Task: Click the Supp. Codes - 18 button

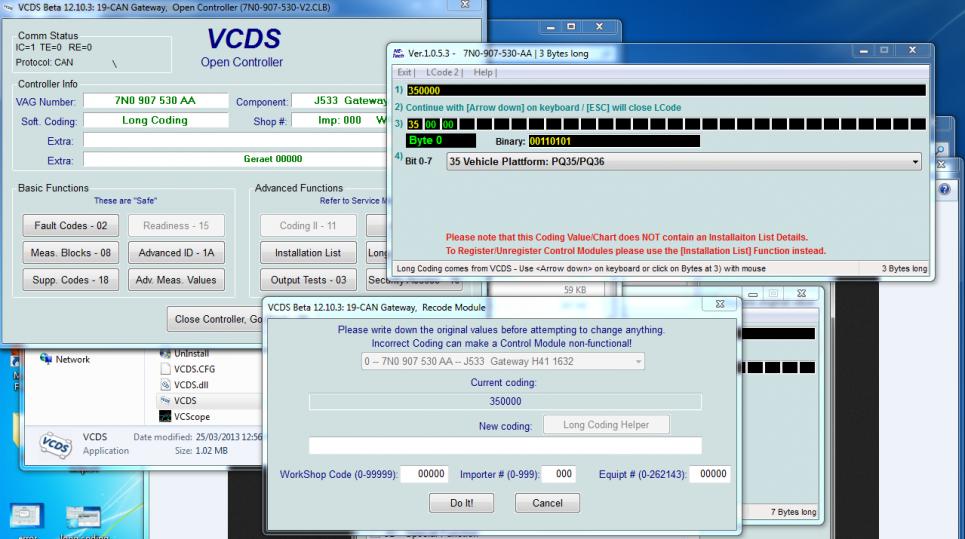Action: click(x=70, y=280)
